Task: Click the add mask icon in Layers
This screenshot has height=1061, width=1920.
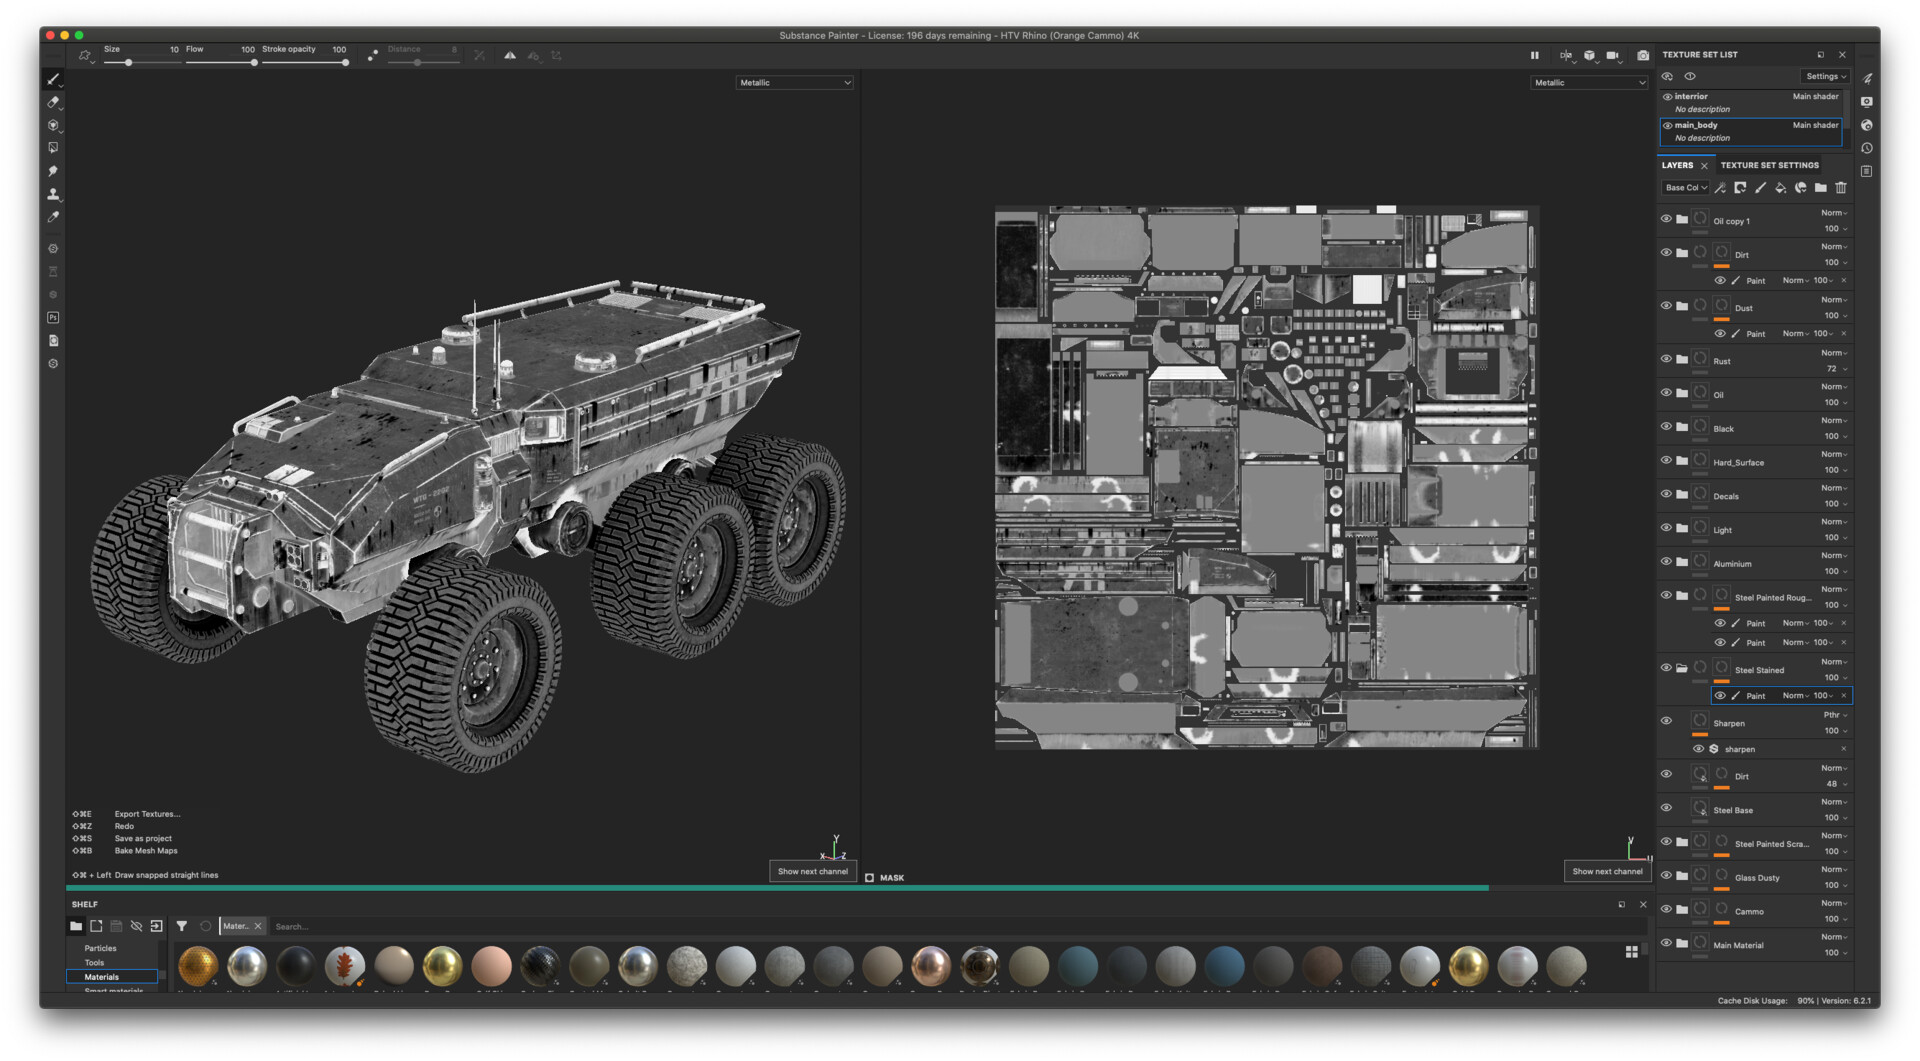Action: (x=1740, y=188)
